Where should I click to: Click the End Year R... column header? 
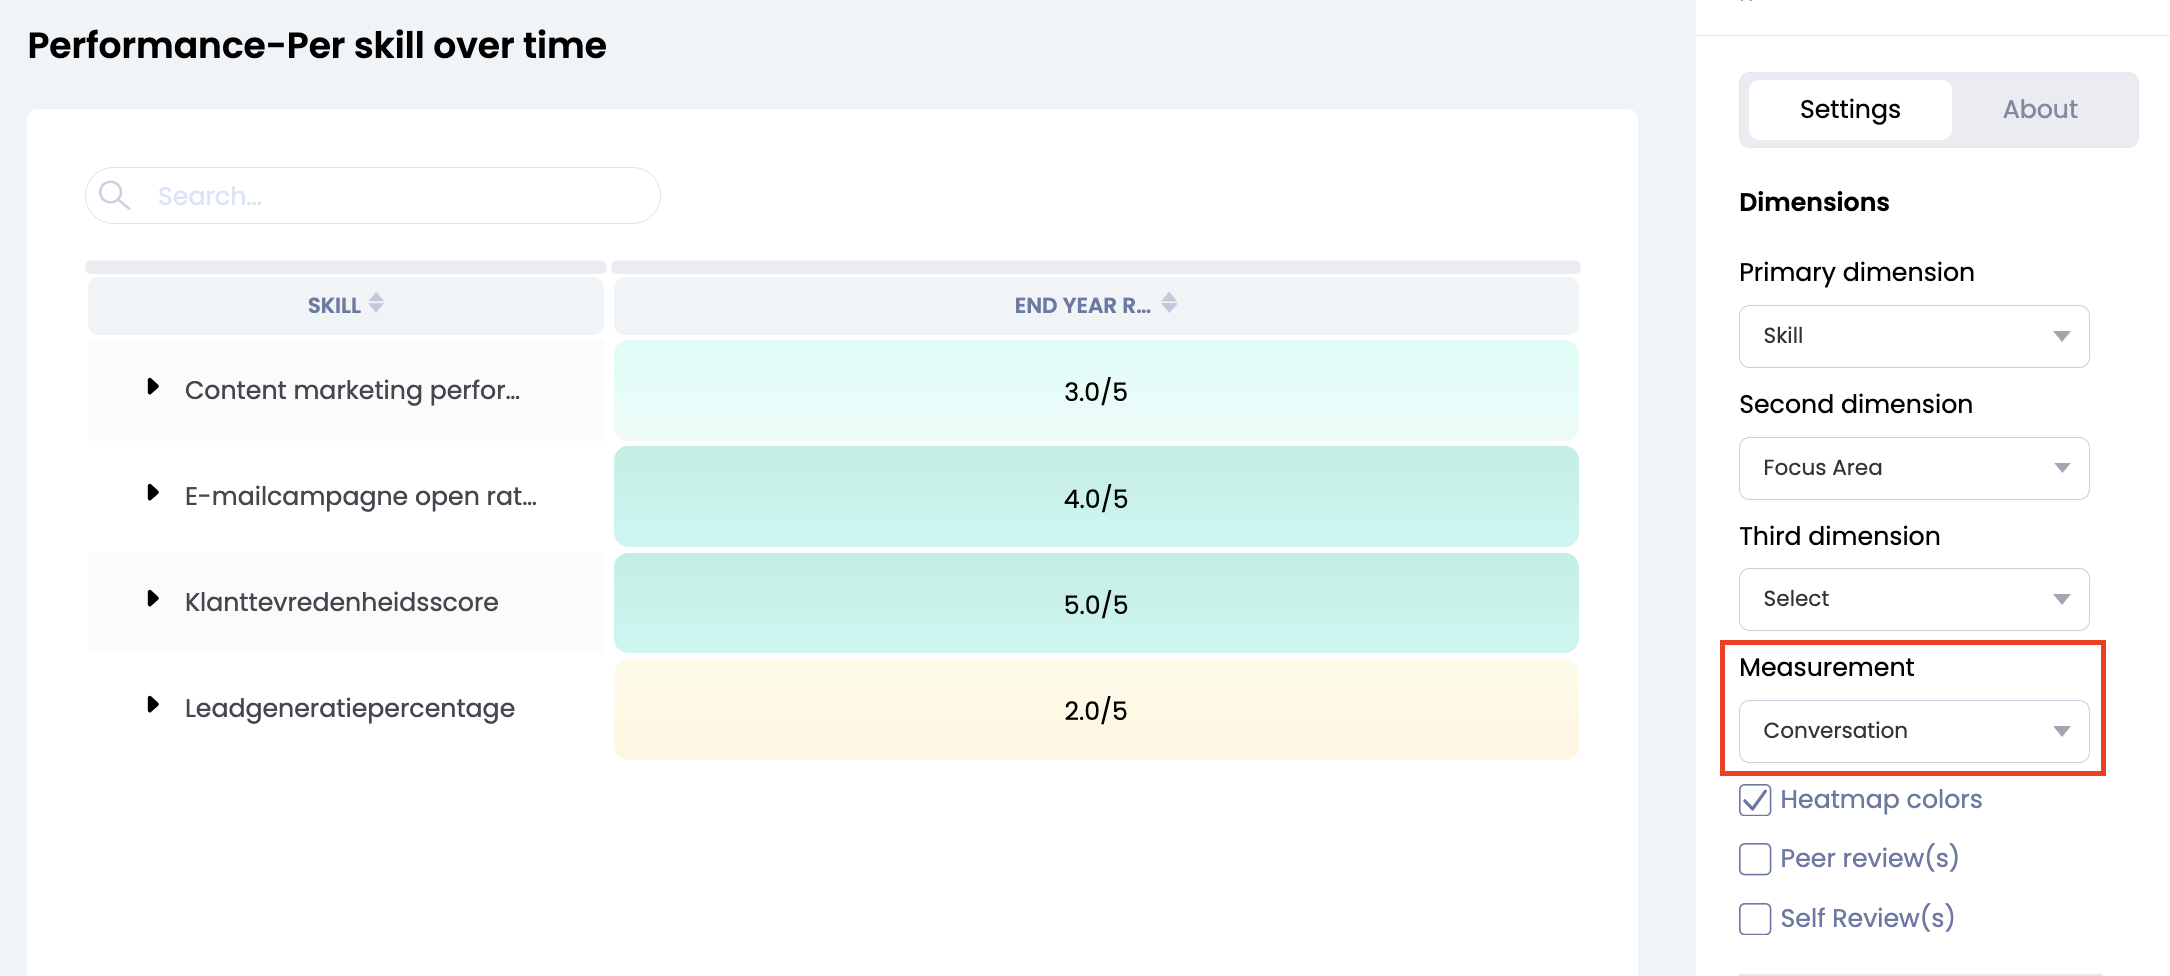(1082, 306)
